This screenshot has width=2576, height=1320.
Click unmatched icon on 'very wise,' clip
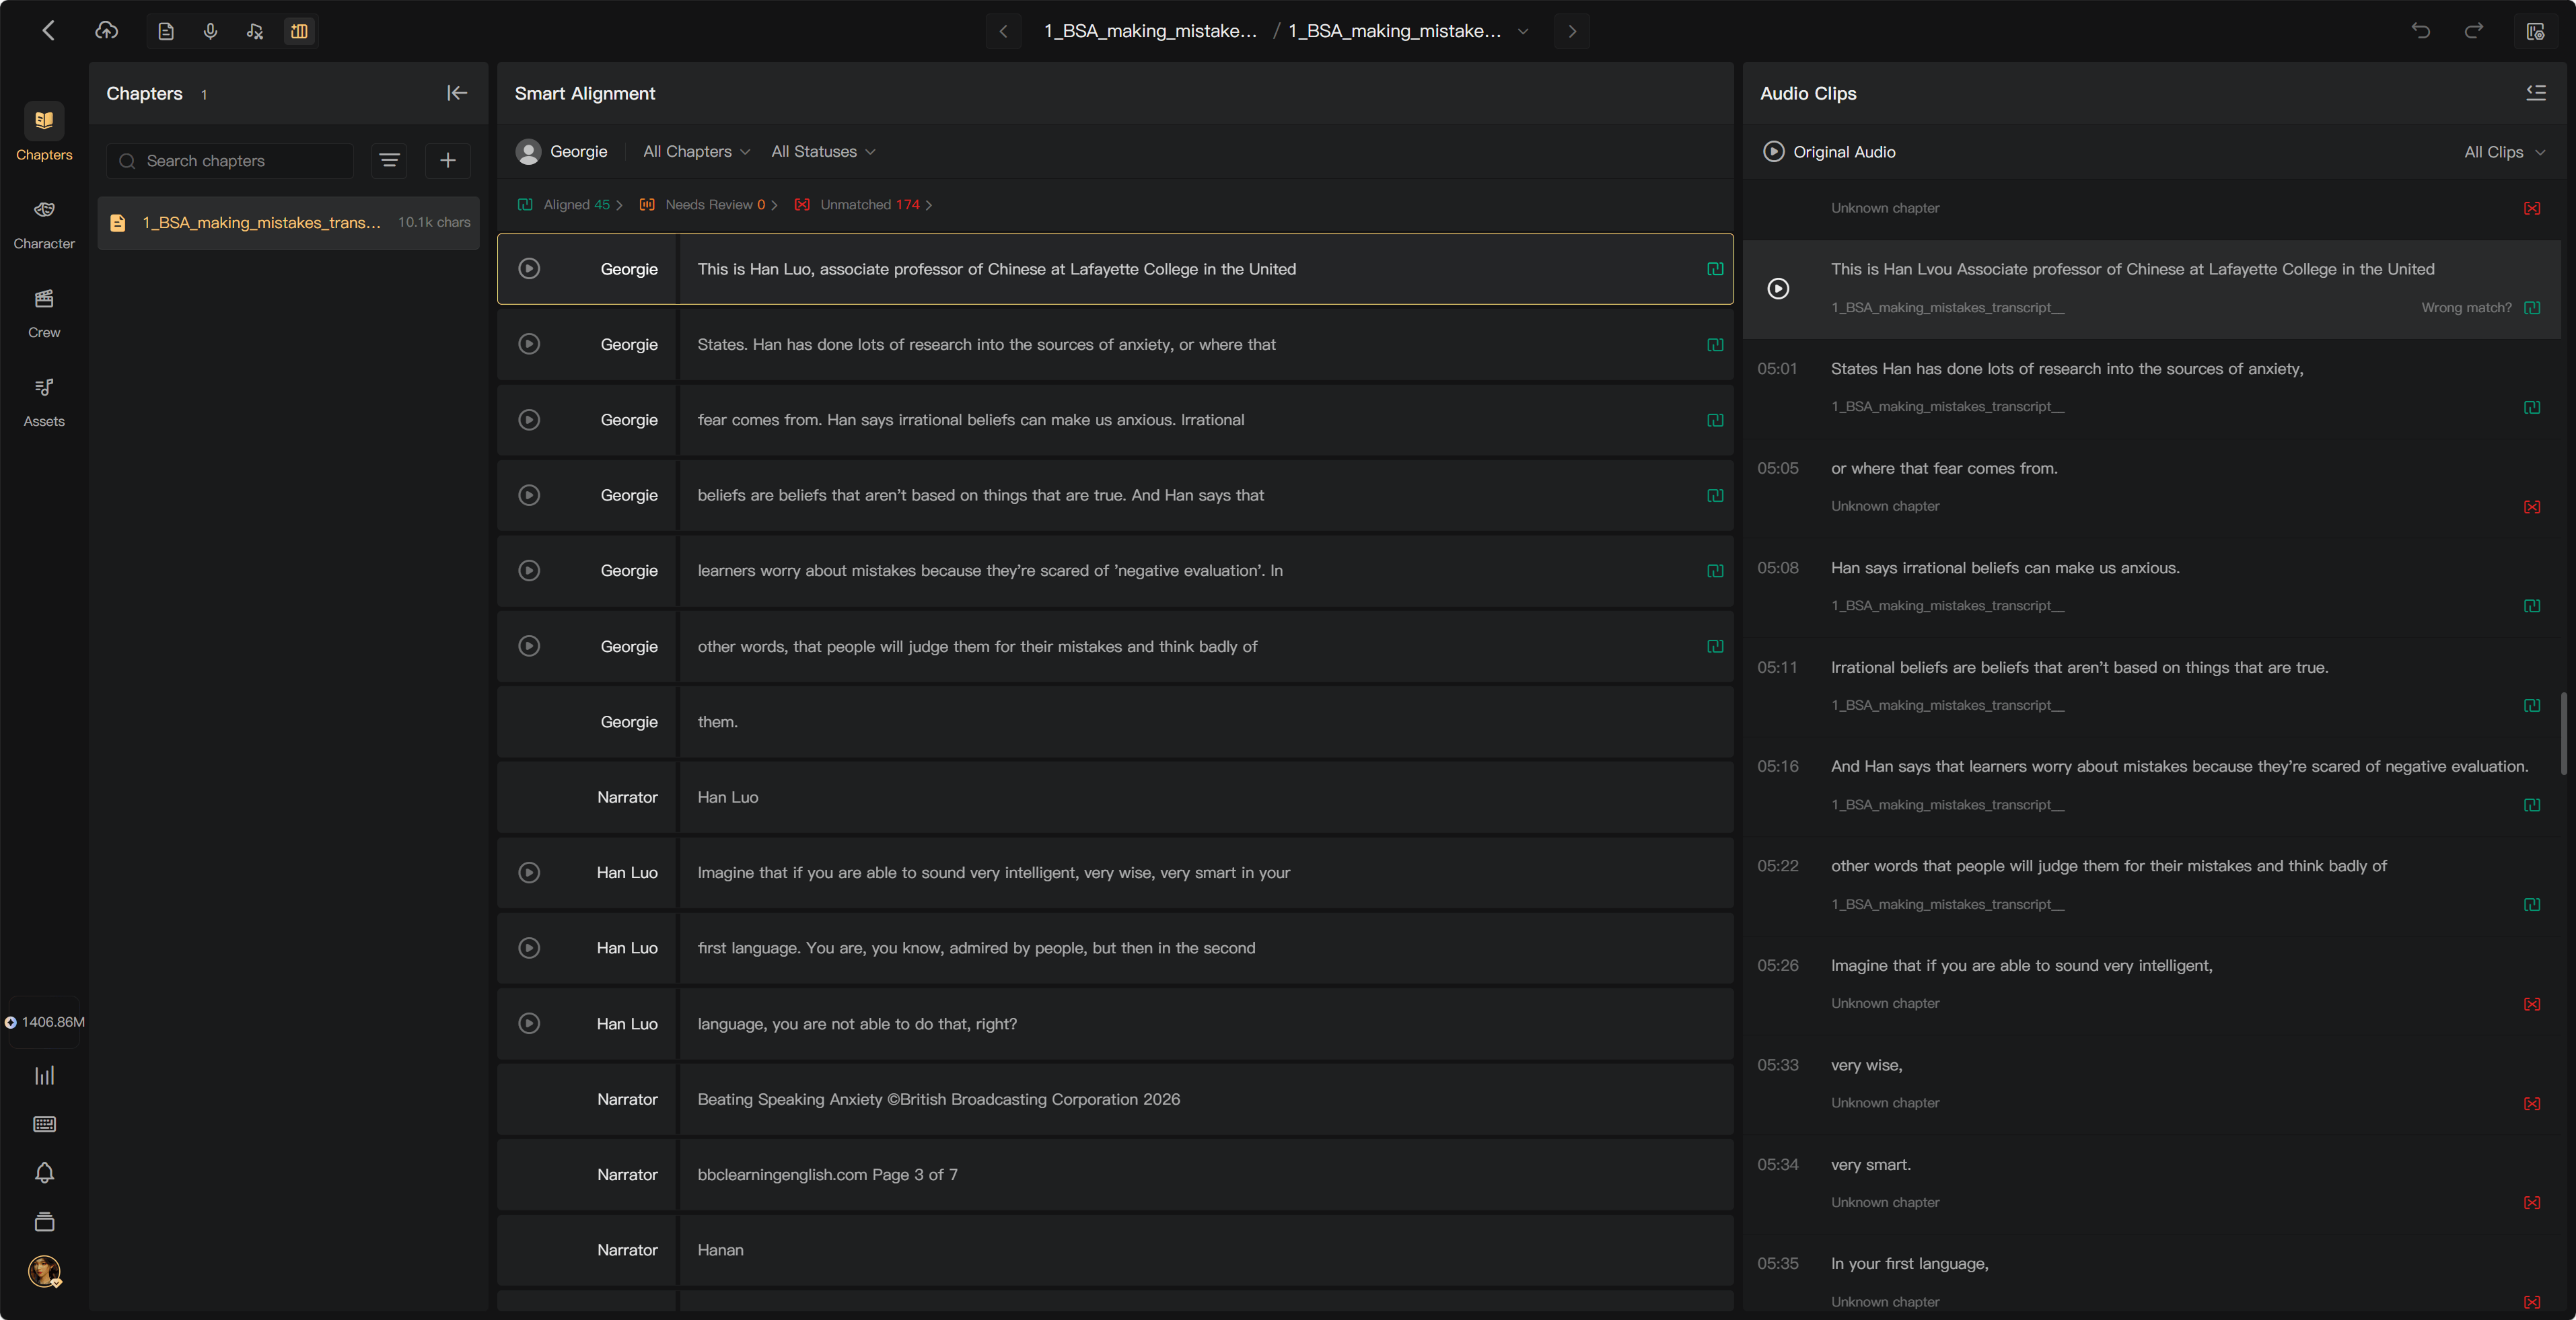click(x=2532, y=1104)
